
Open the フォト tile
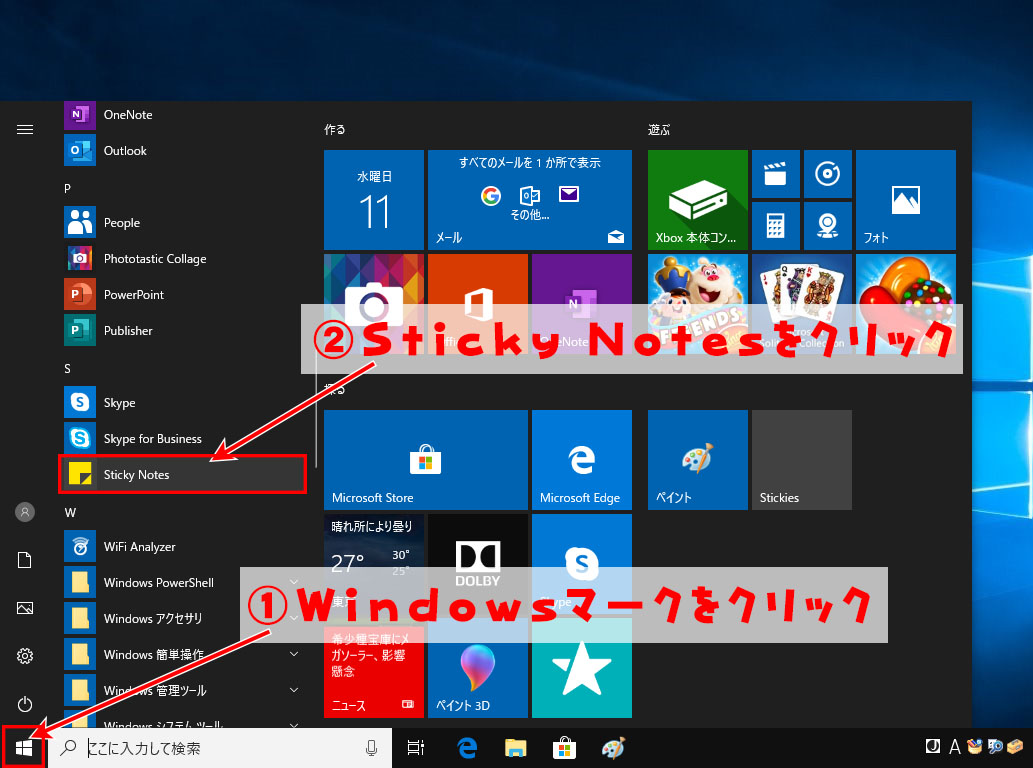906,200
